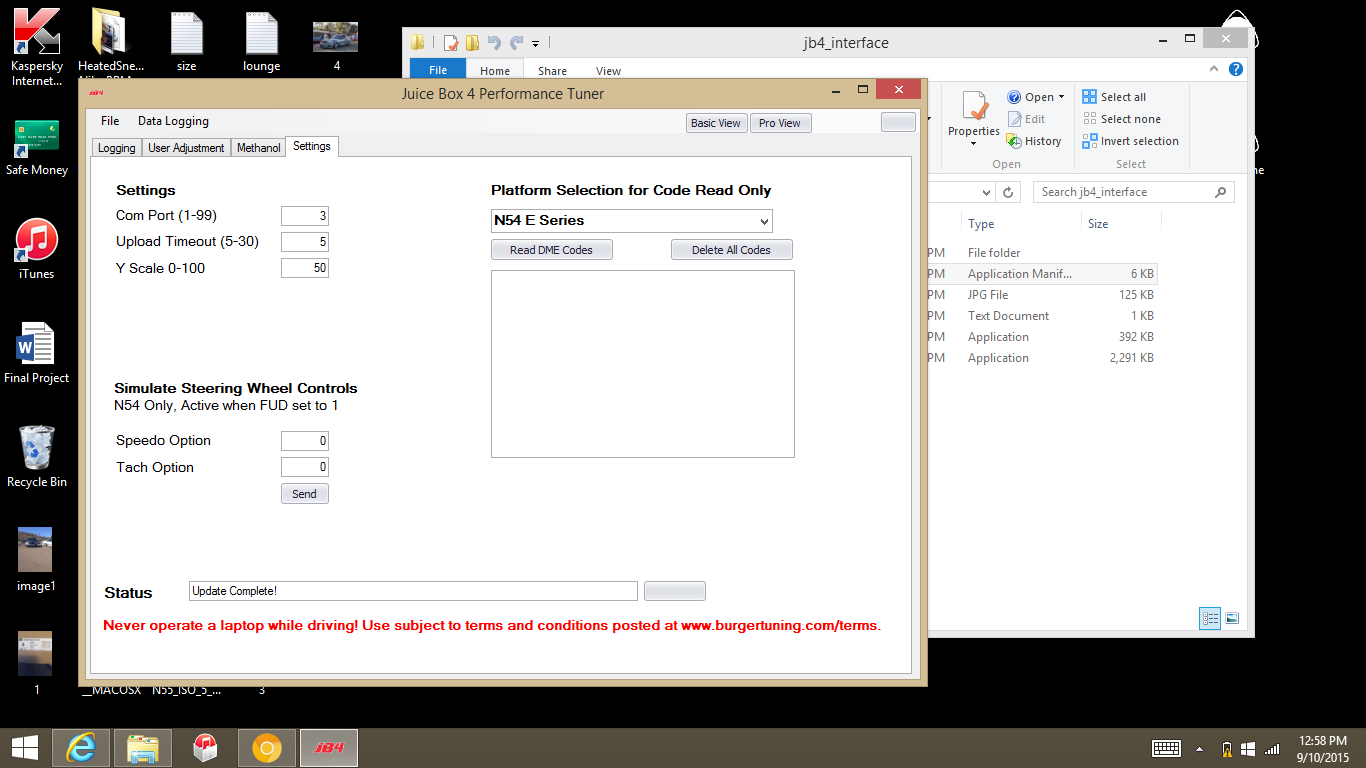Open the taskbar clock showing 12:58 PM
This screenshot has width=1366, height=768.
[x=1324, y=748]
